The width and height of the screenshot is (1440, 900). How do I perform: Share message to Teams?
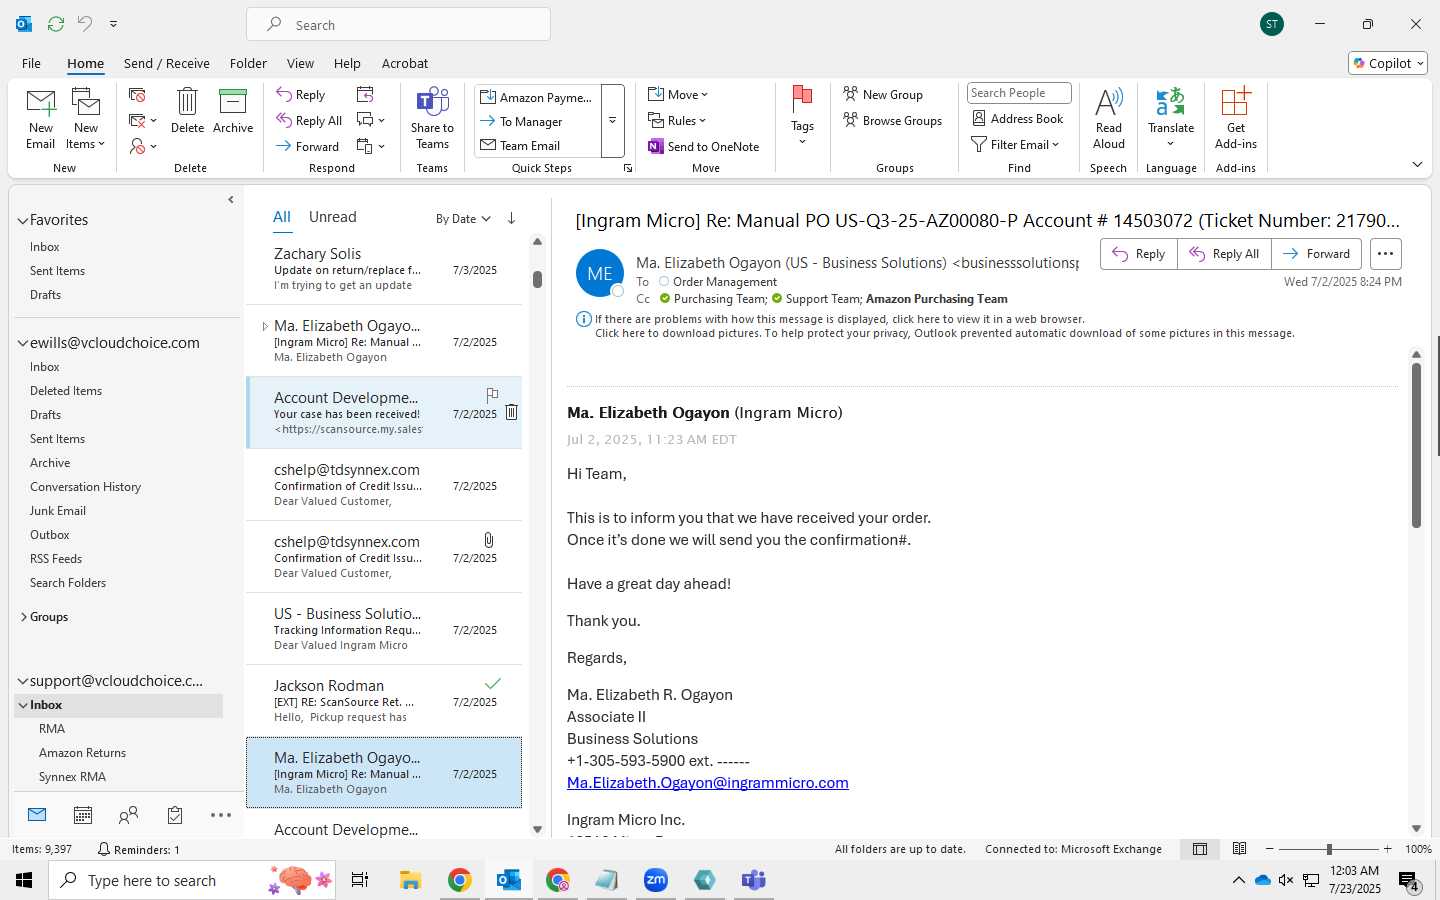click(x=432, y=118)
